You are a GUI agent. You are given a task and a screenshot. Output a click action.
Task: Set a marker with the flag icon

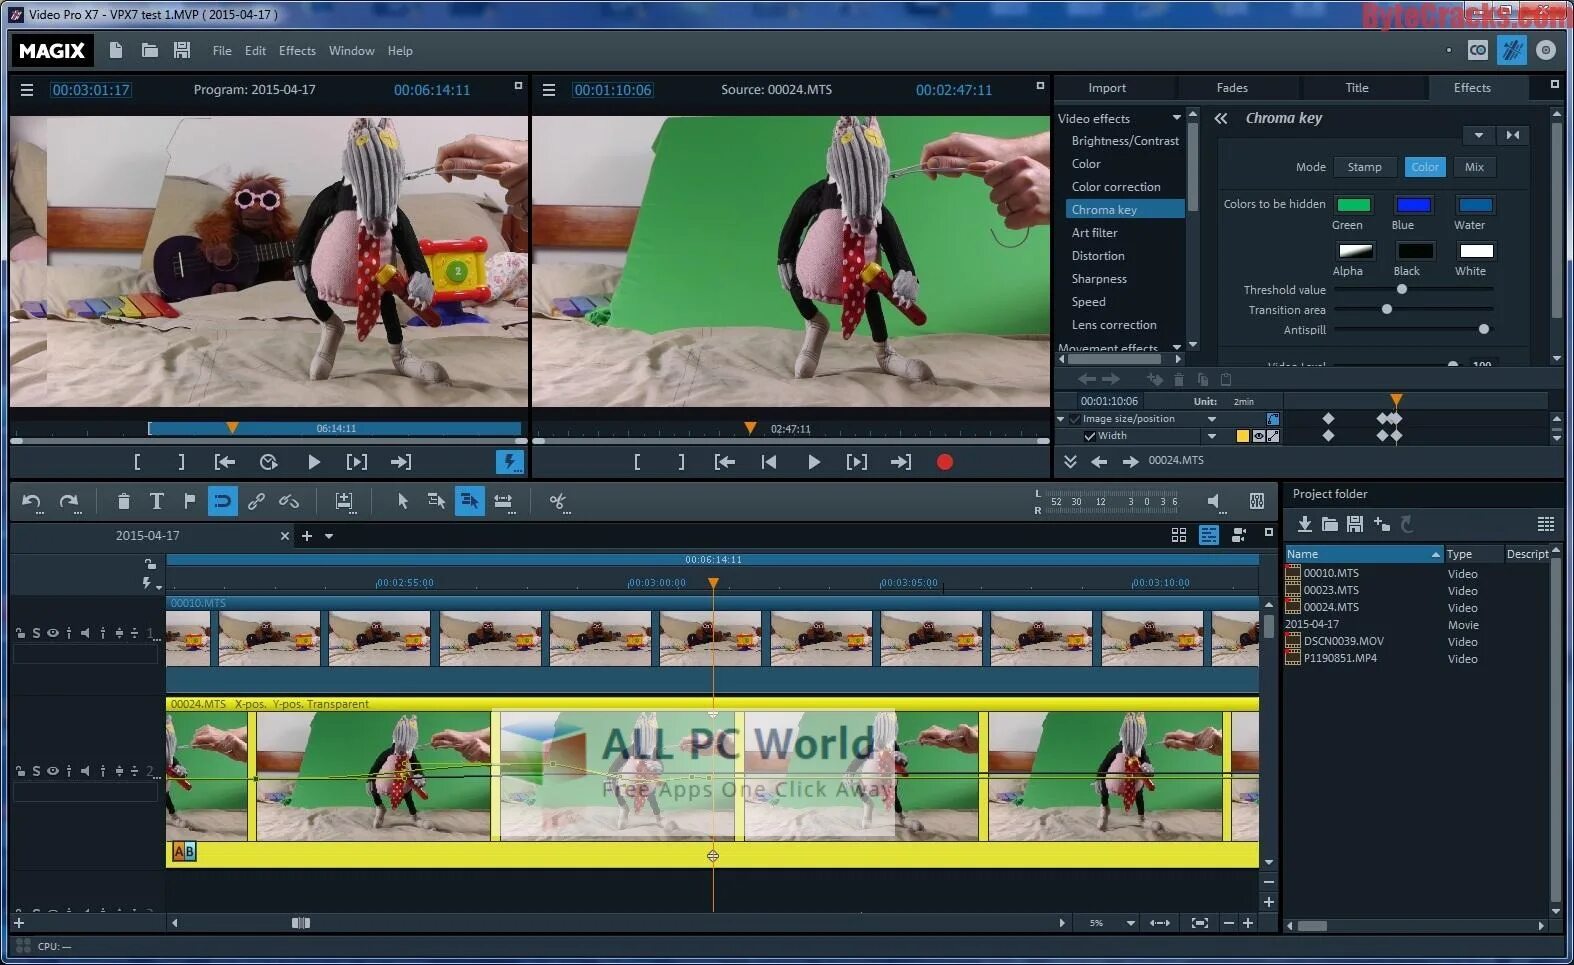click(189, 501)
